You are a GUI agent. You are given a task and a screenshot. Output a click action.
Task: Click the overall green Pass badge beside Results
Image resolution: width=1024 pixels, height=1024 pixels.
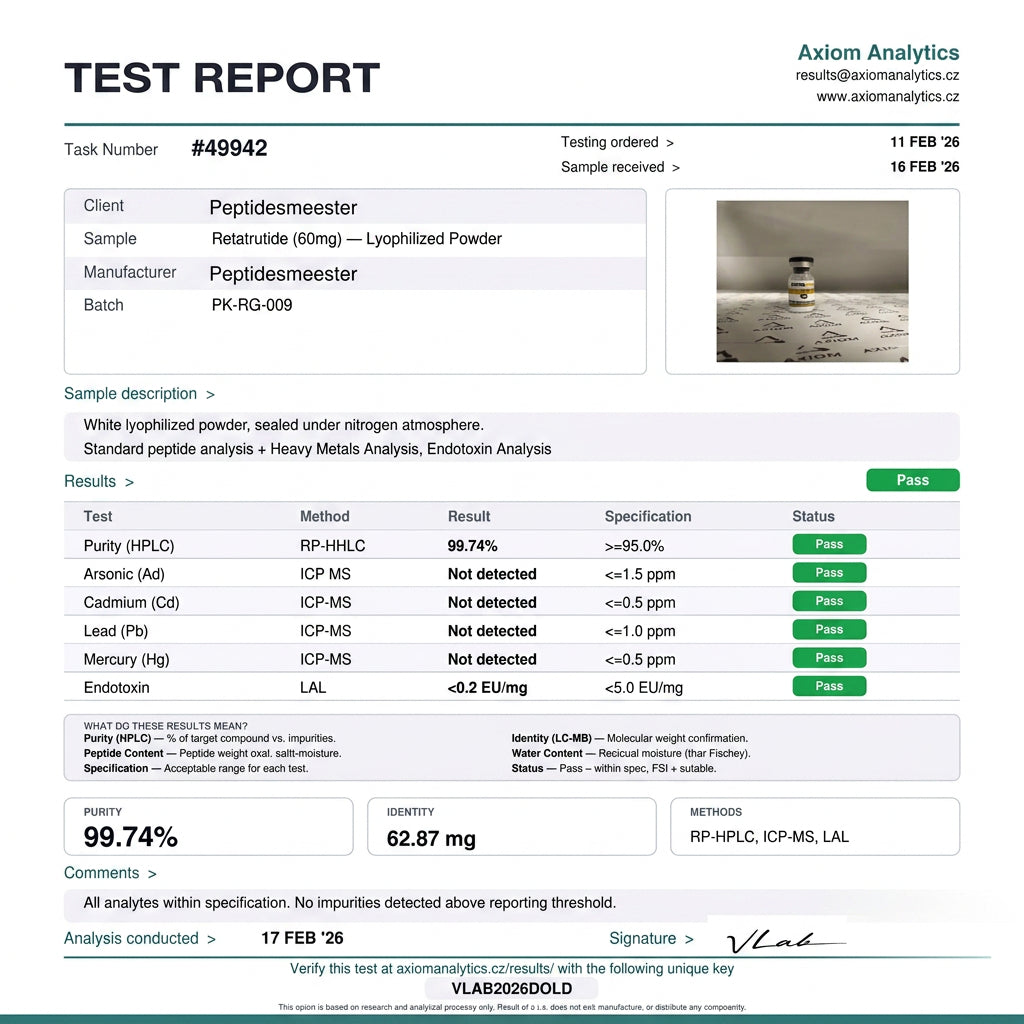pyautogui.click(x=912, y=480)
